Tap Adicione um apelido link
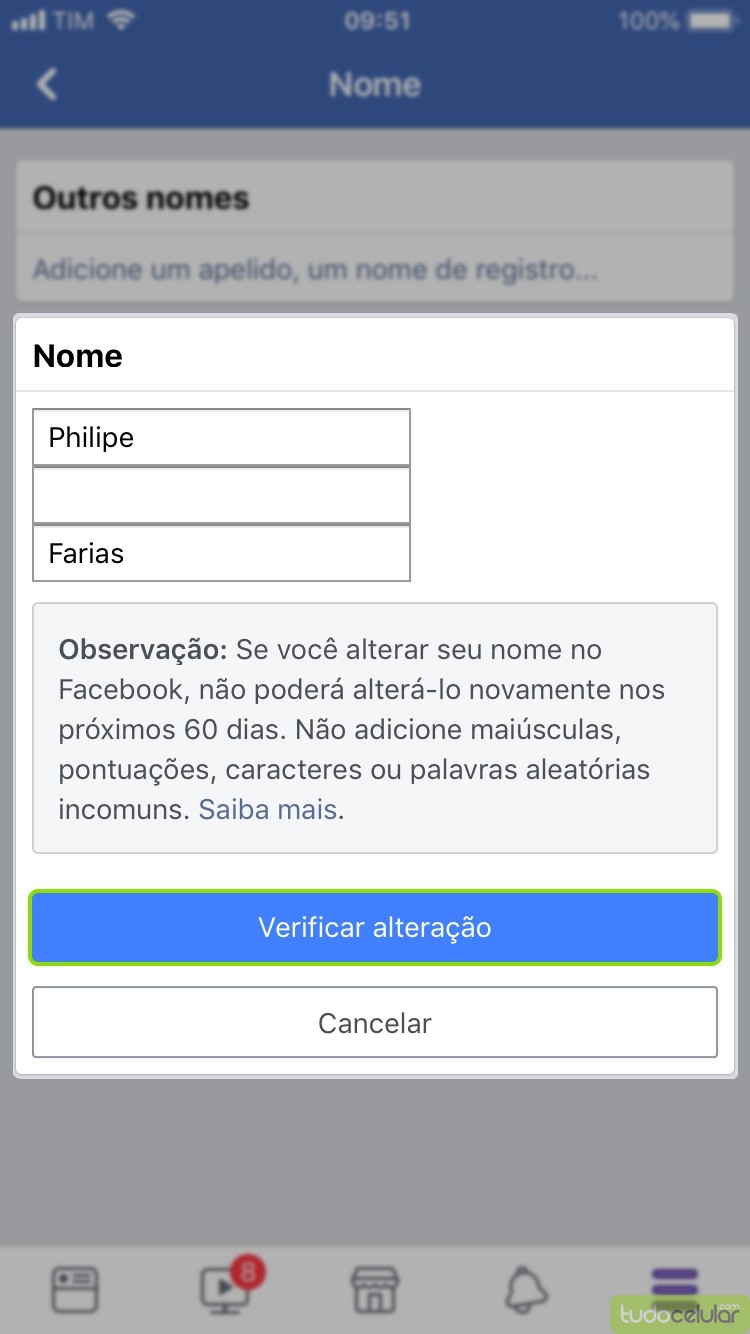This screenshot has width=750, height=1334. coord(315,269)
